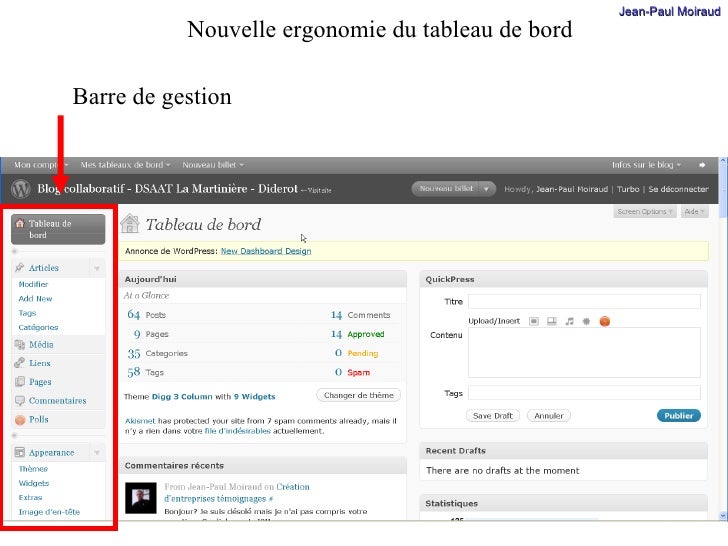Open the file d'indésirables link
728x546 pixels.
click(x=238, y=431)
